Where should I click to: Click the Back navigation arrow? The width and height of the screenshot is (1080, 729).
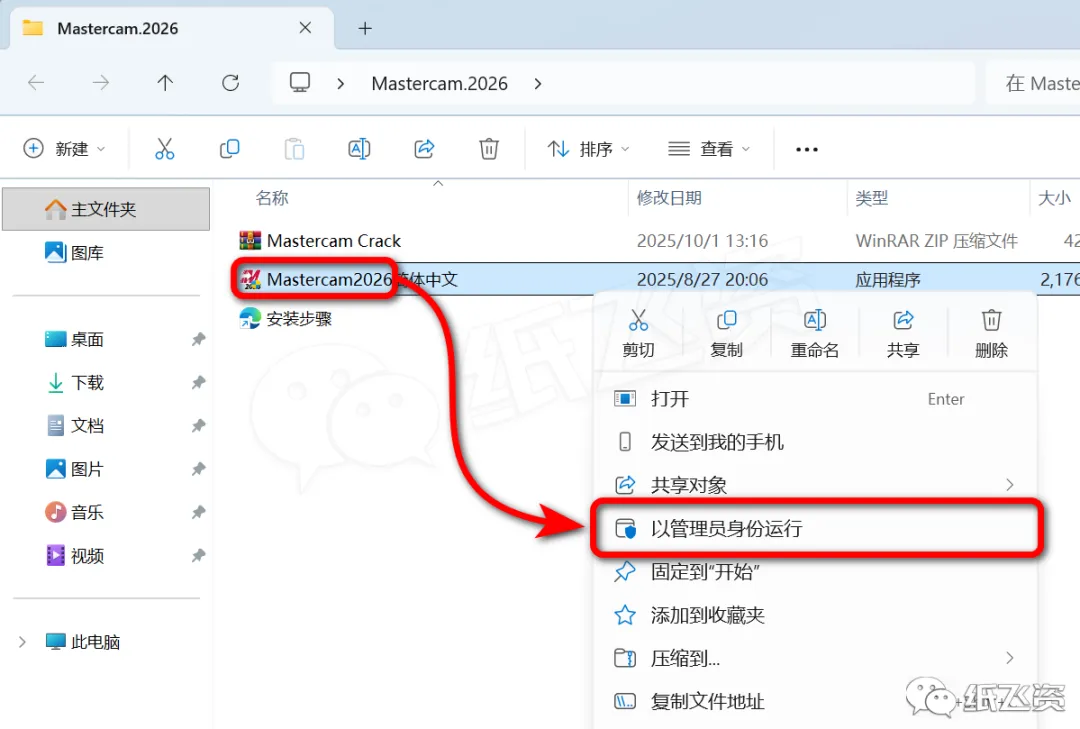point(36,83)
